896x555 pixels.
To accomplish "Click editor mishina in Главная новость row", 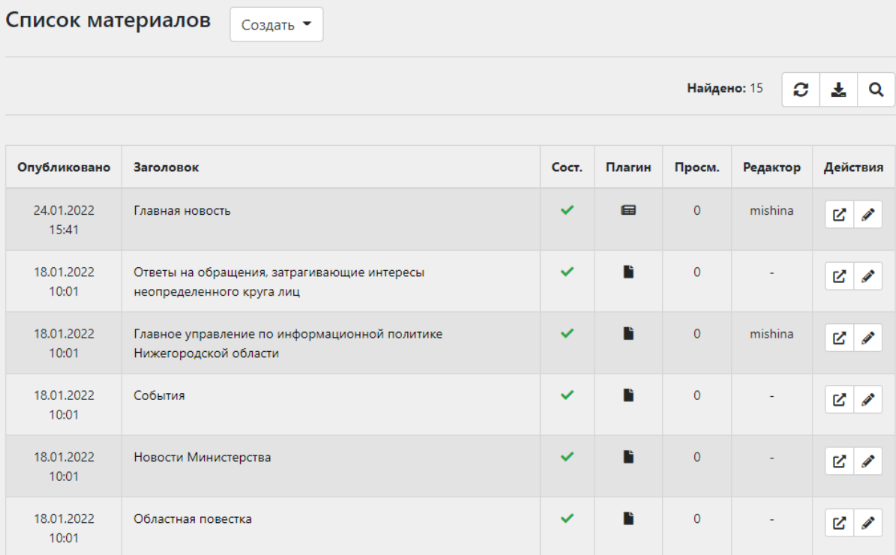I will (771, 210).
